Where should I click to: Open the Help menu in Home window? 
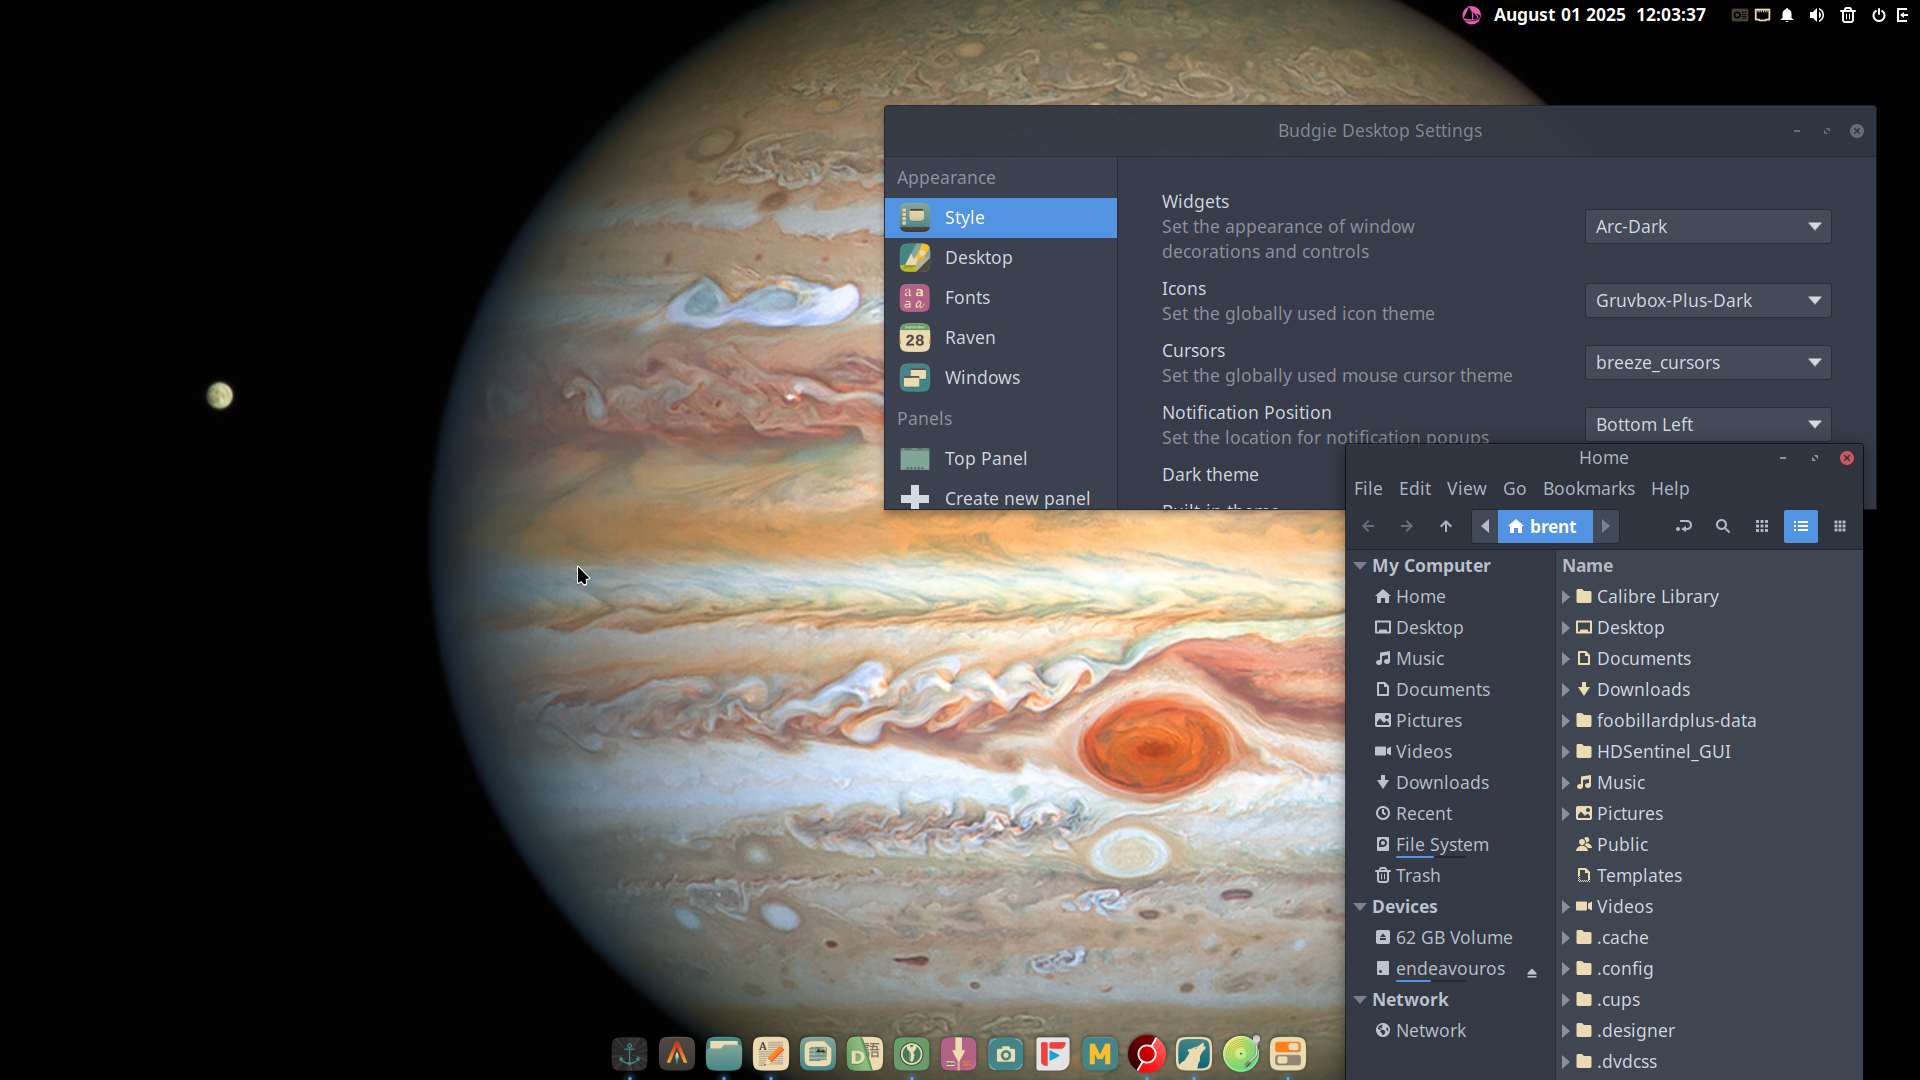coord(1670,489)
